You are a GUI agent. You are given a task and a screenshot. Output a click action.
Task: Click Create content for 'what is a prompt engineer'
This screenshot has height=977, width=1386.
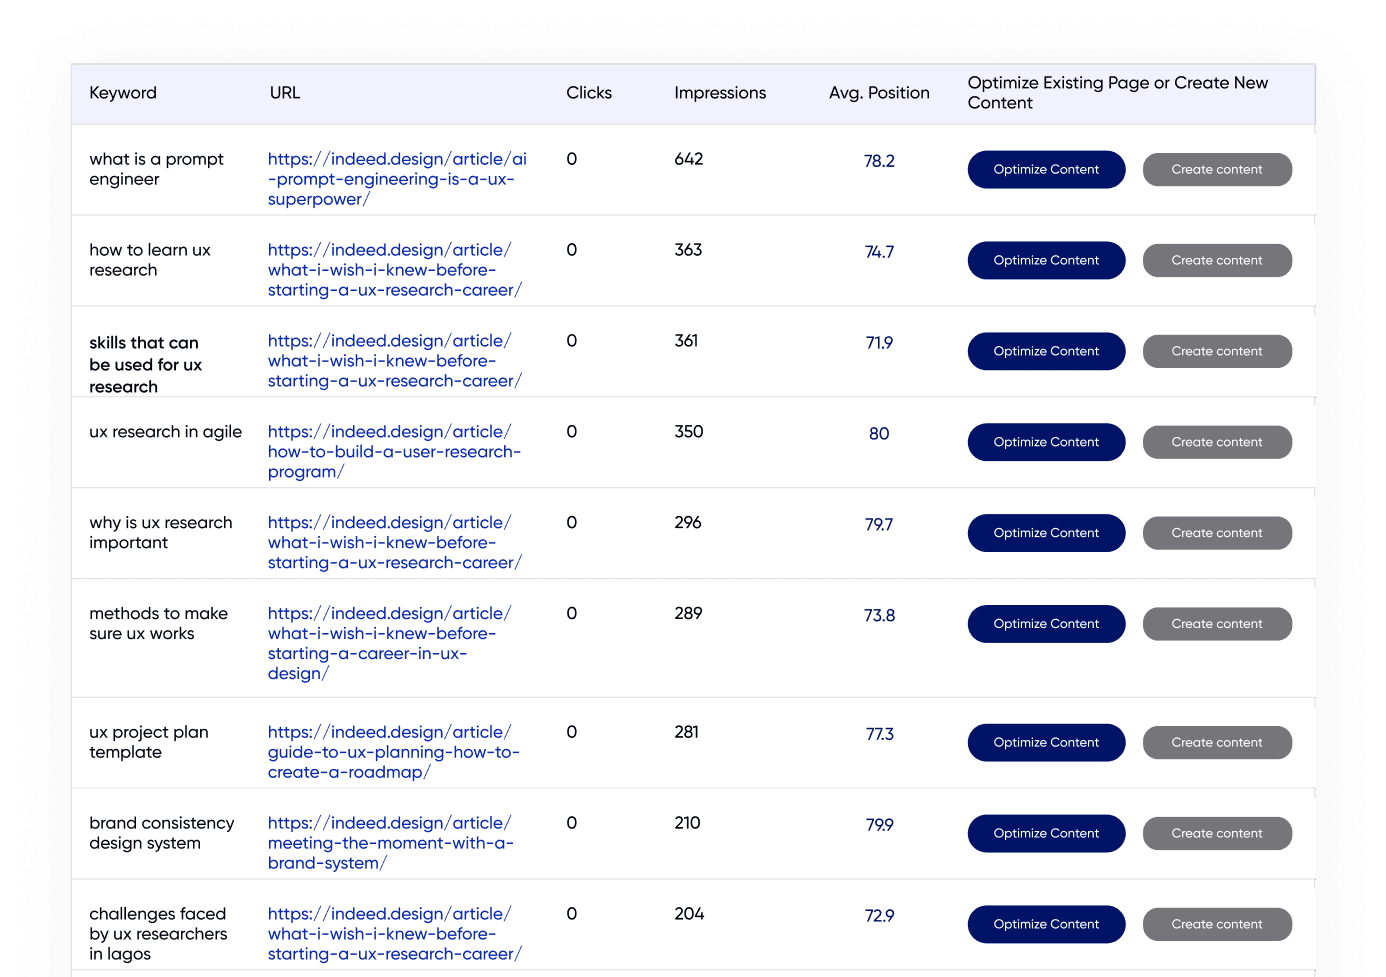coord(1217,169)
